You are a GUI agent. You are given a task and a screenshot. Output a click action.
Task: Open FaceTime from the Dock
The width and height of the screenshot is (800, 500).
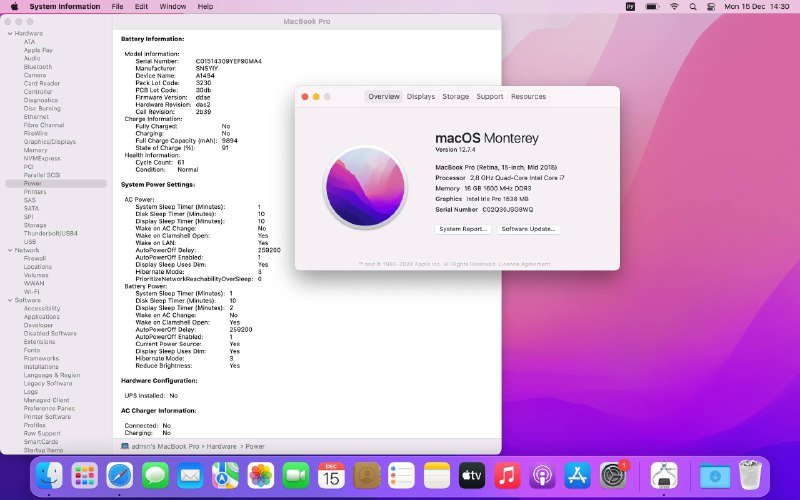pyautogui.click(x=296, y=476)
